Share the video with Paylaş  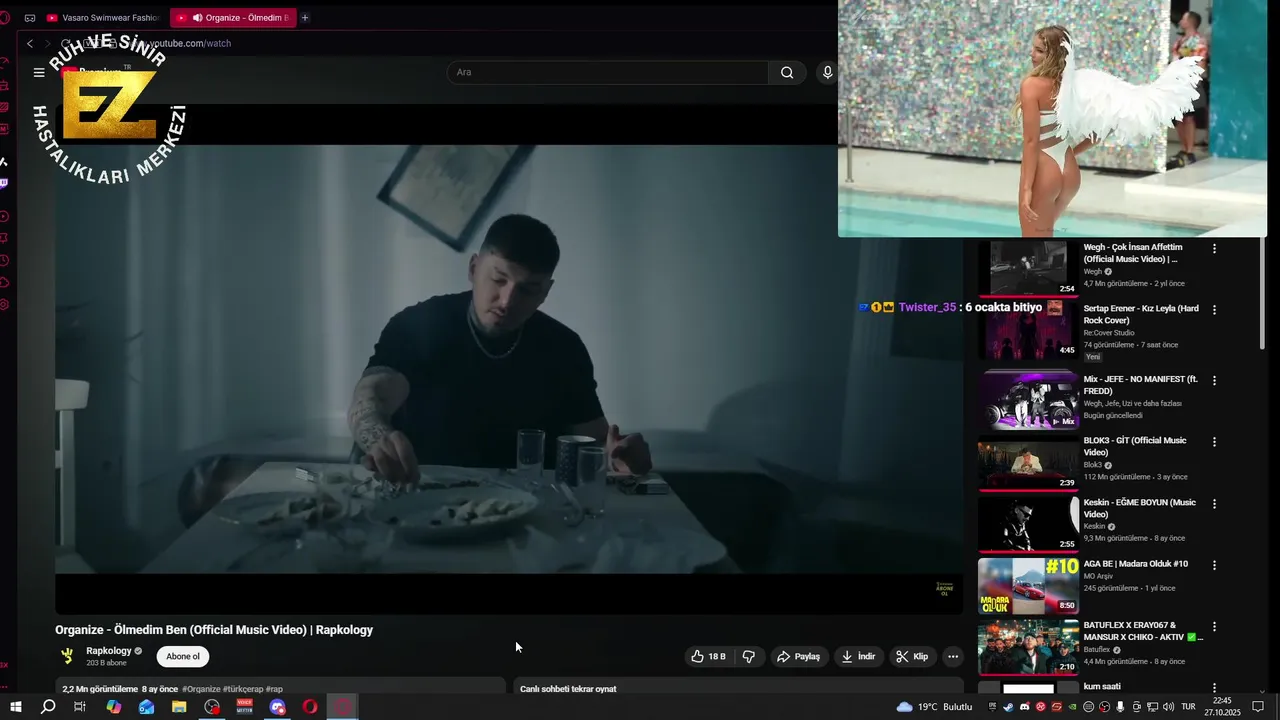point(798,656)
